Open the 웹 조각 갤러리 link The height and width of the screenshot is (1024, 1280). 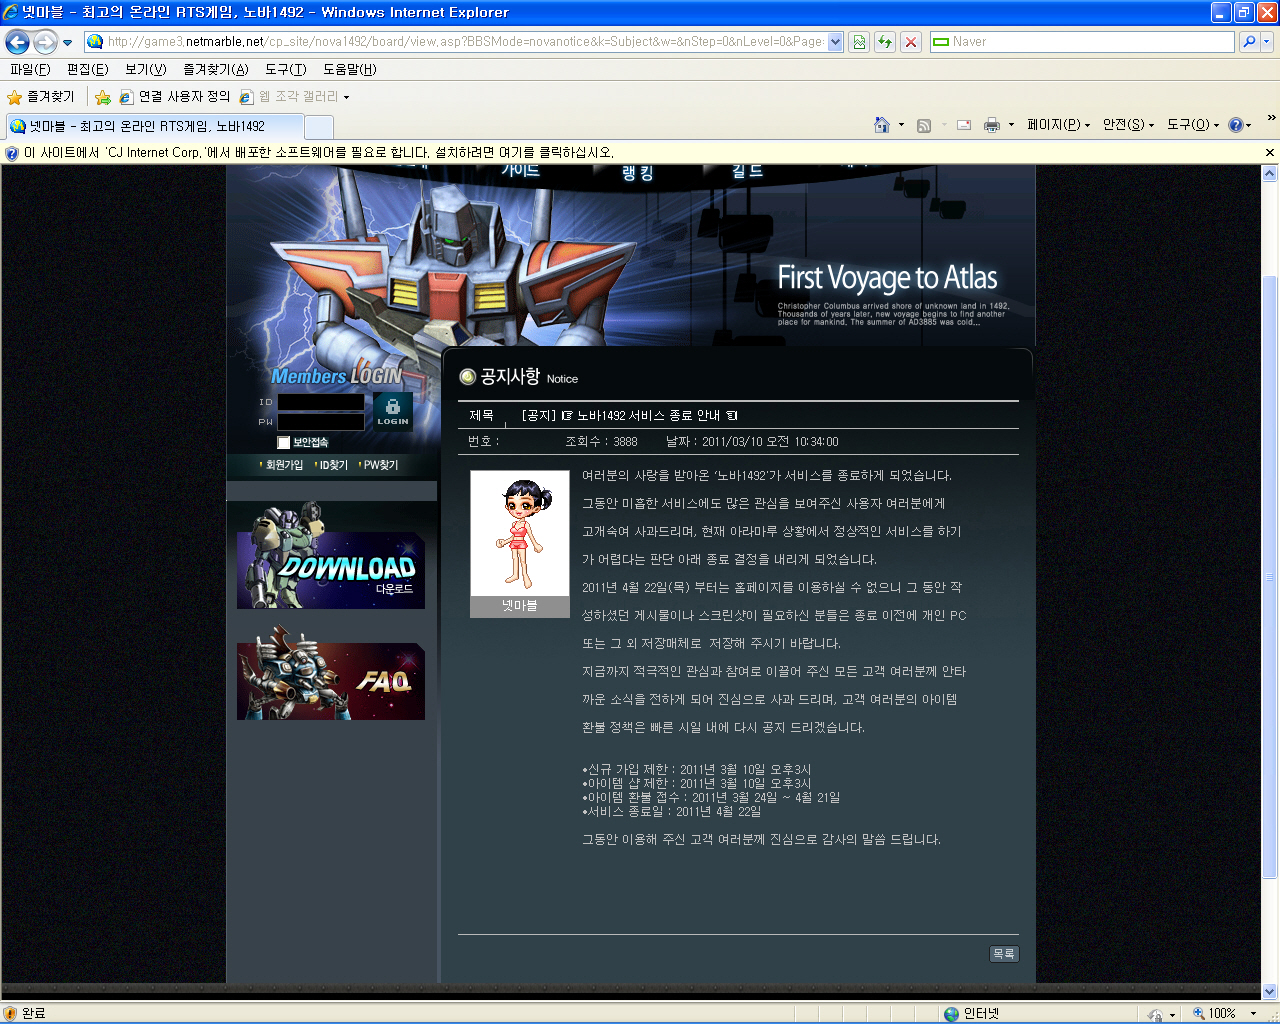click(290, 97)
